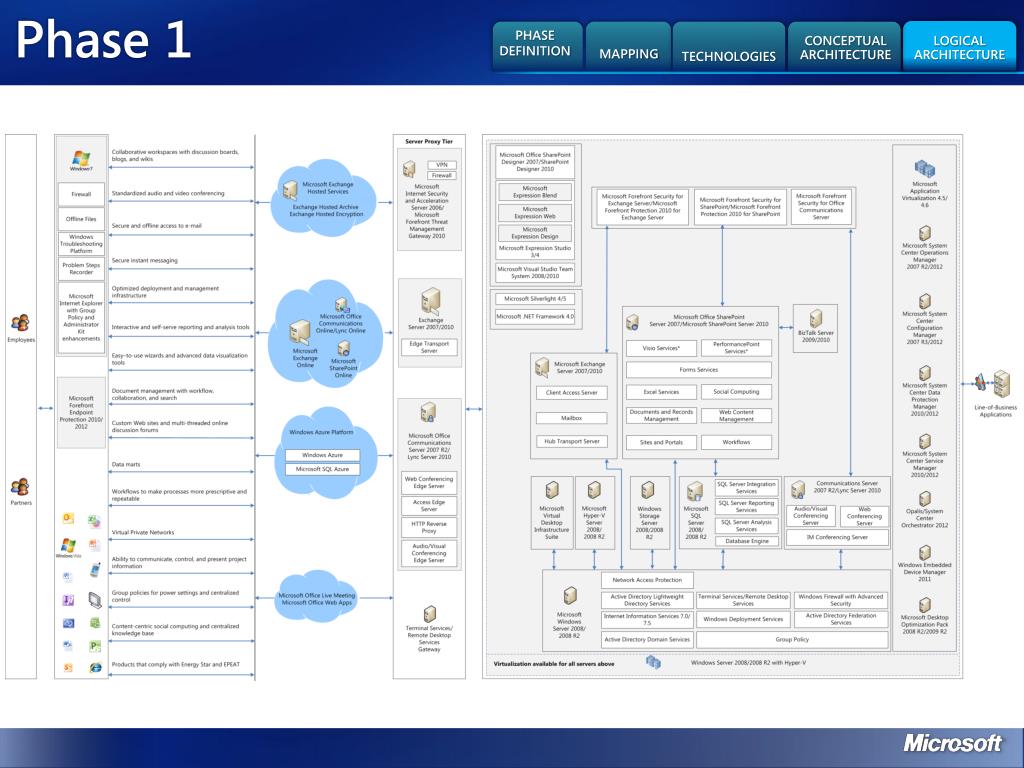
Task: Click the Client Access Server box
Action: (571, 392)
